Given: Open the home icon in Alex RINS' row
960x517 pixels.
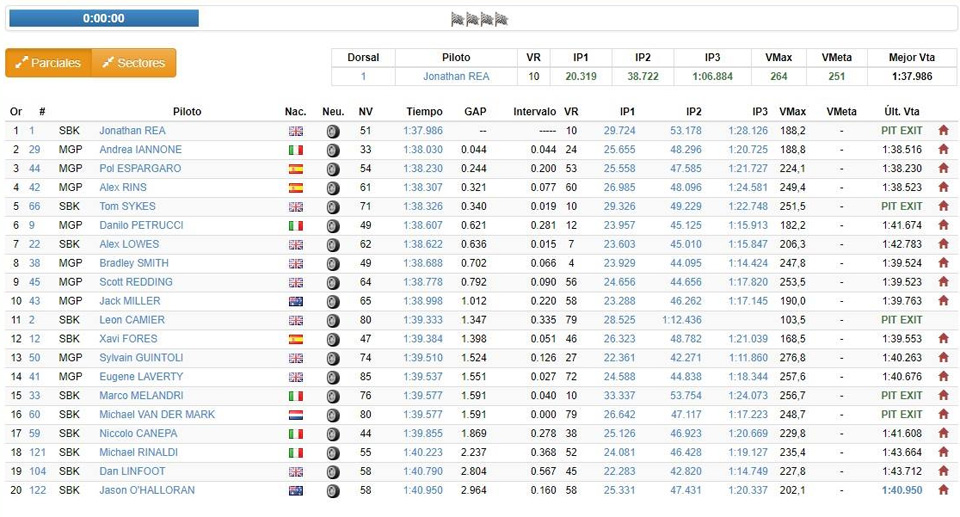Looking at the screenshot, I should 943,187.
